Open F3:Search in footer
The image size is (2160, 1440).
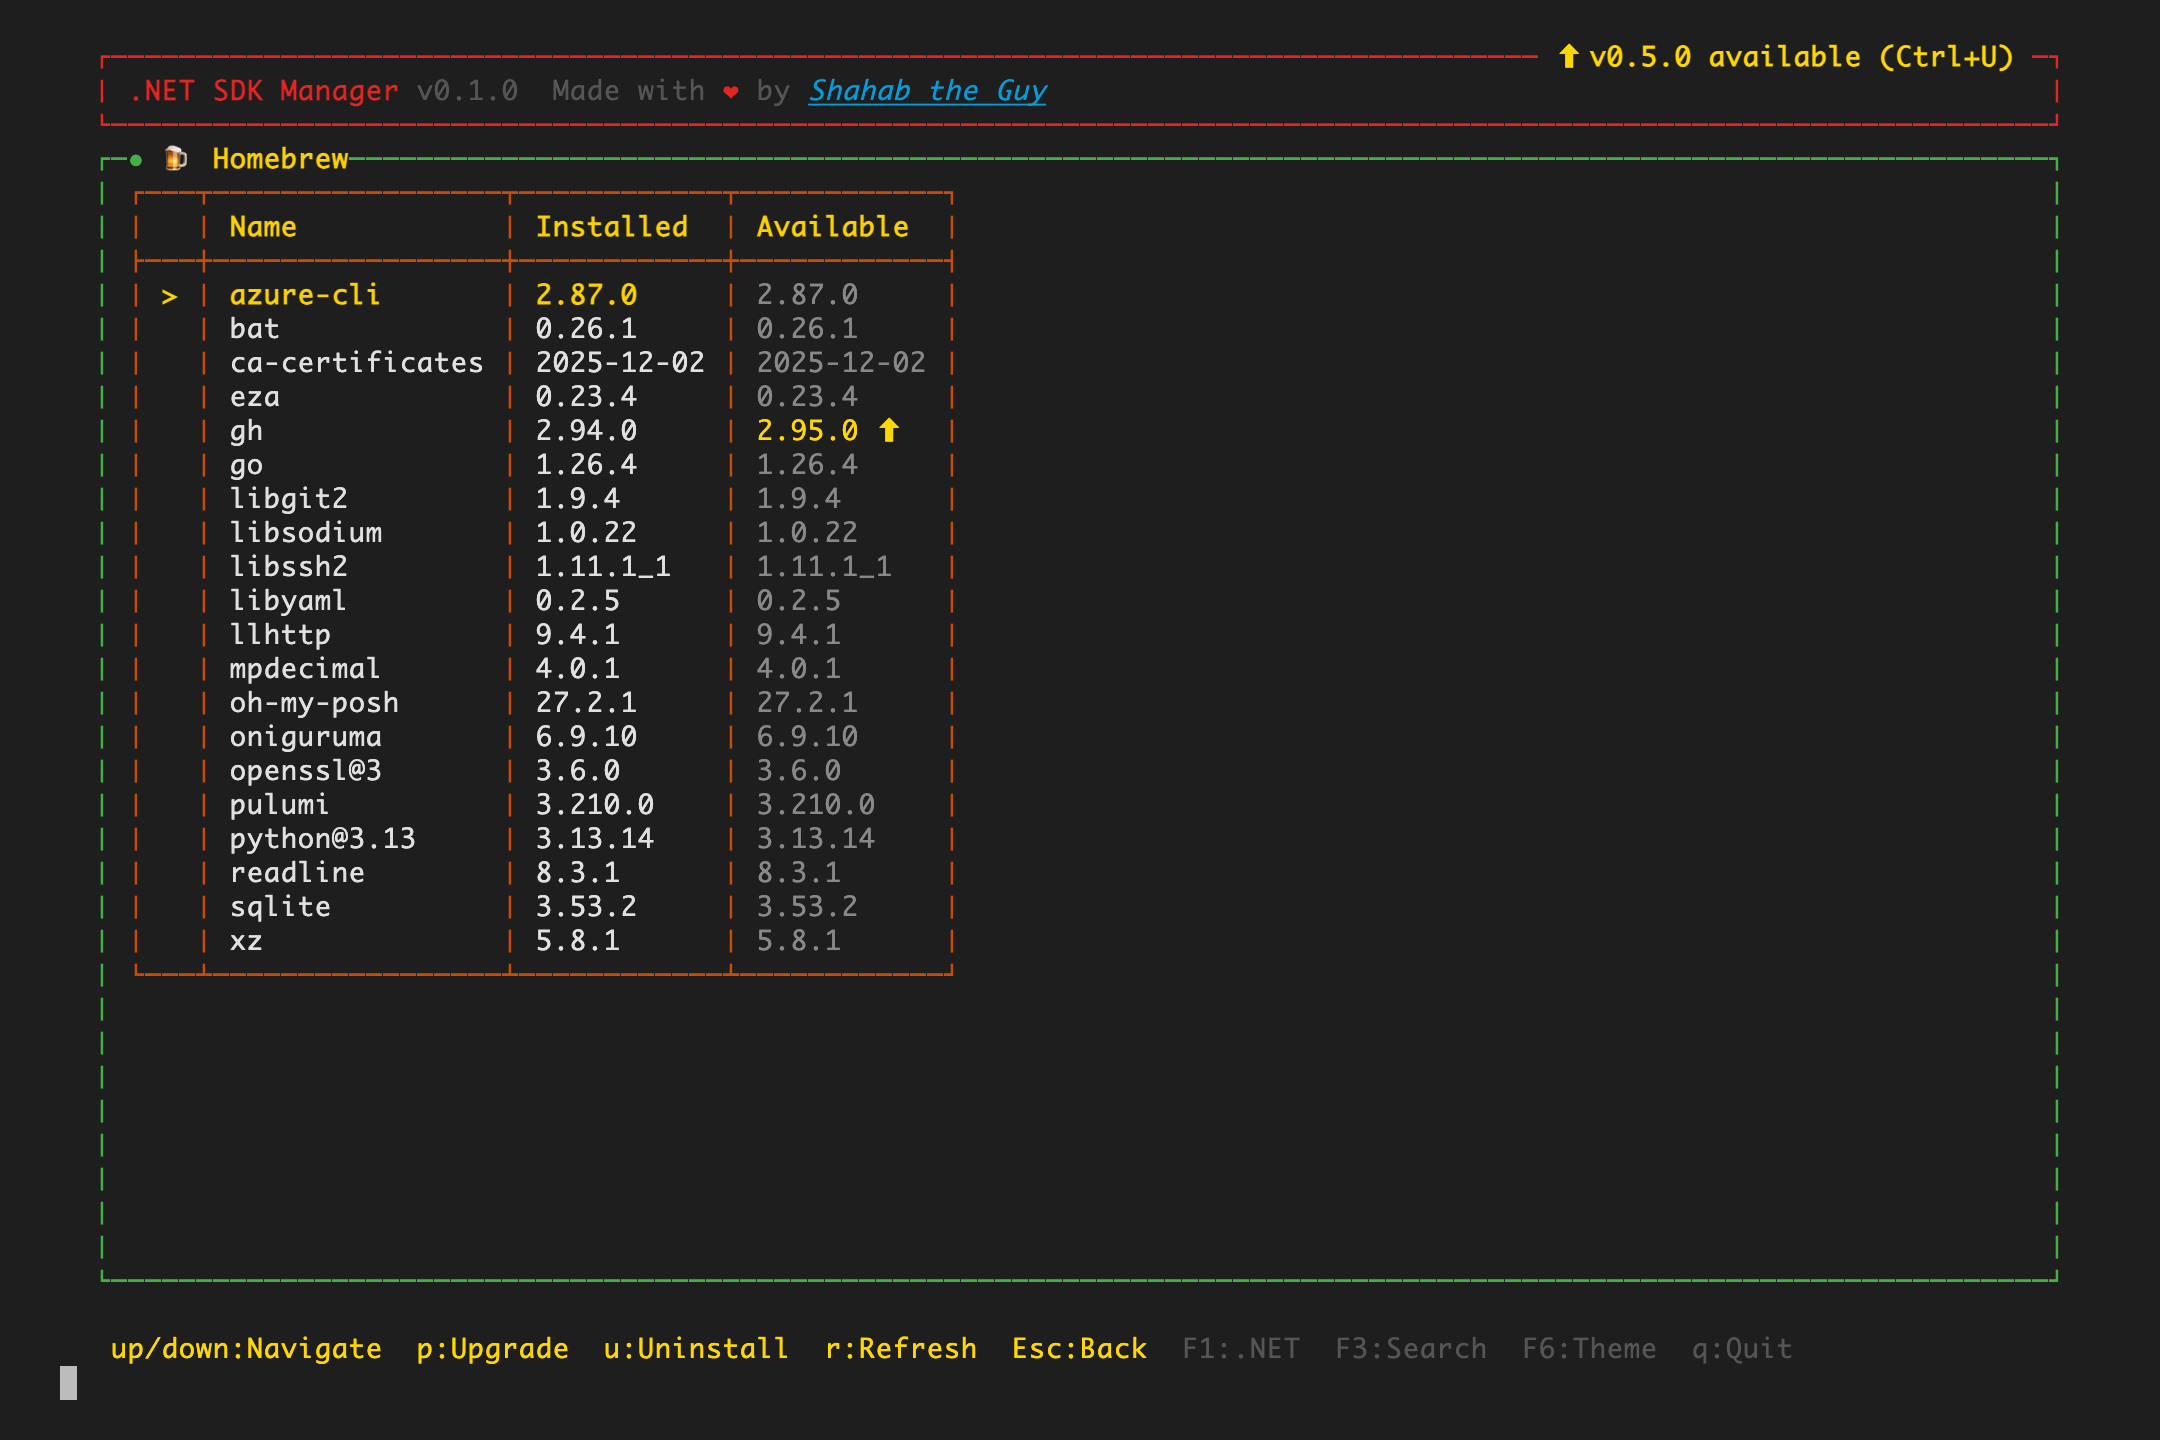click(1411, 1349)
